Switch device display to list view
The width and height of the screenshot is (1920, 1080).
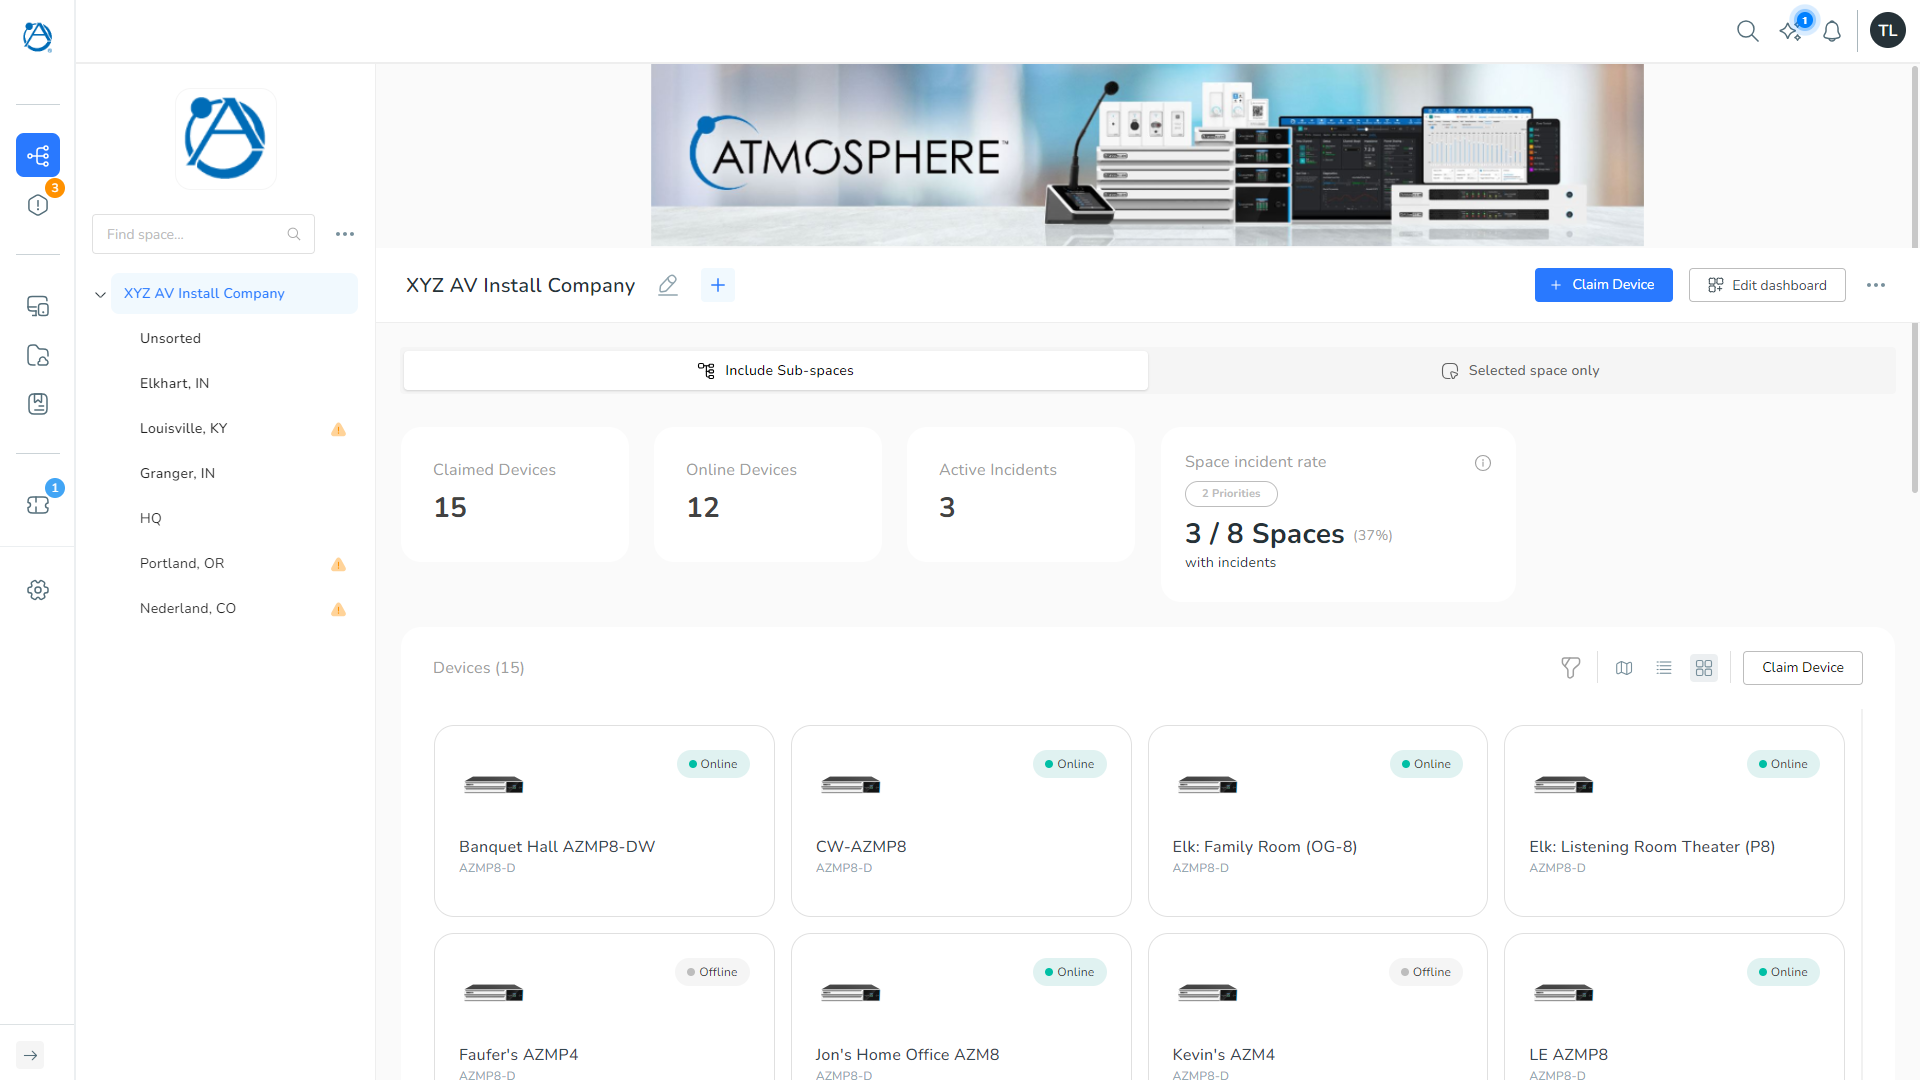tap(1664, 667)
